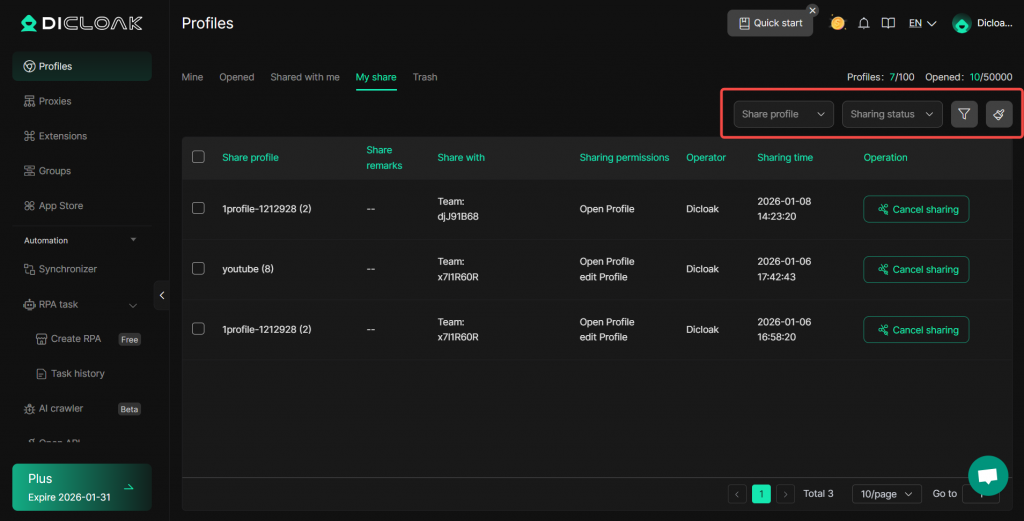1024x521 pixels.
Task: Go to the Trash tab
Action: click(x=425, y=77)
